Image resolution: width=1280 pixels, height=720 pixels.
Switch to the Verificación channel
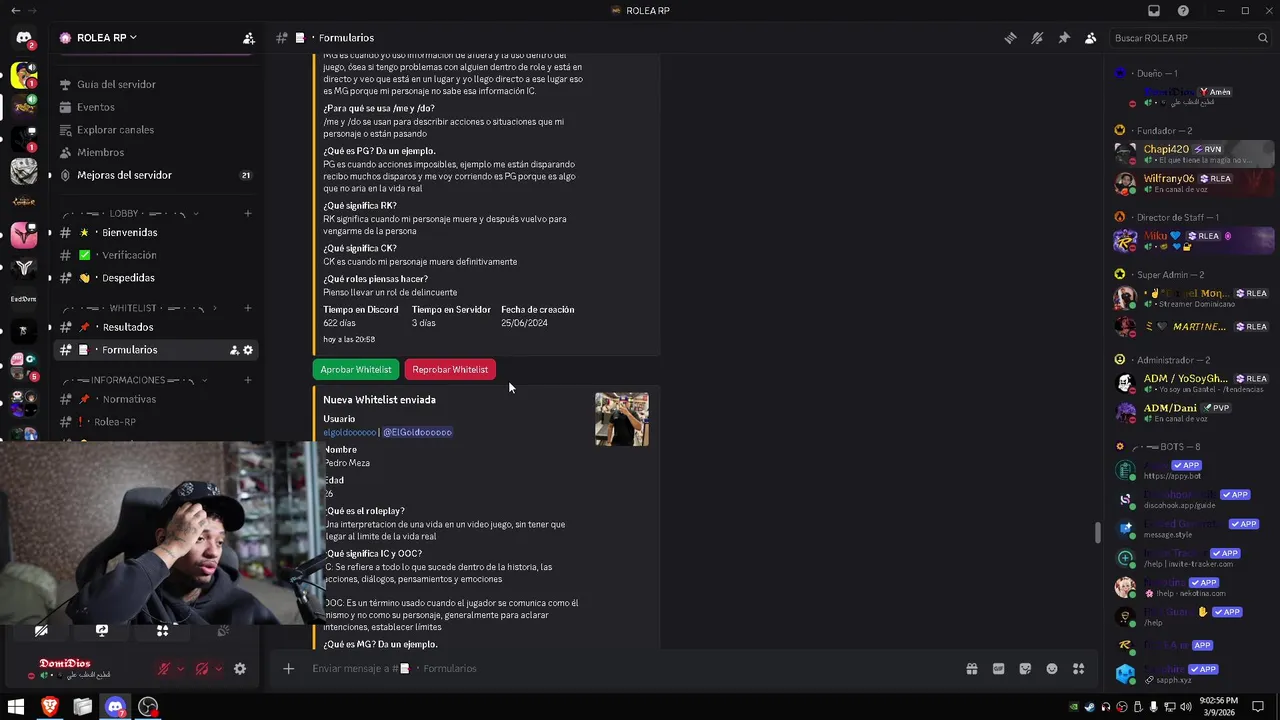156,255
